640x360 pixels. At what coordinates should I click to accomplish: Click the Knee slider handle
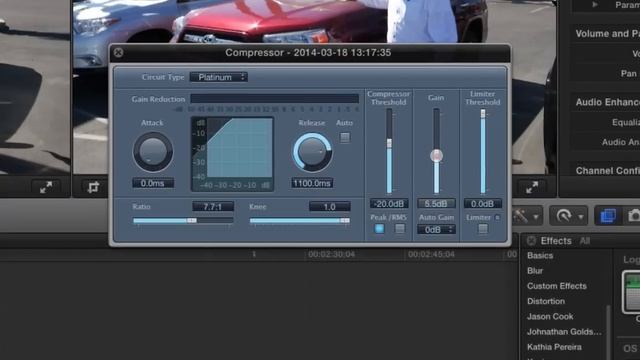(345, 220)
